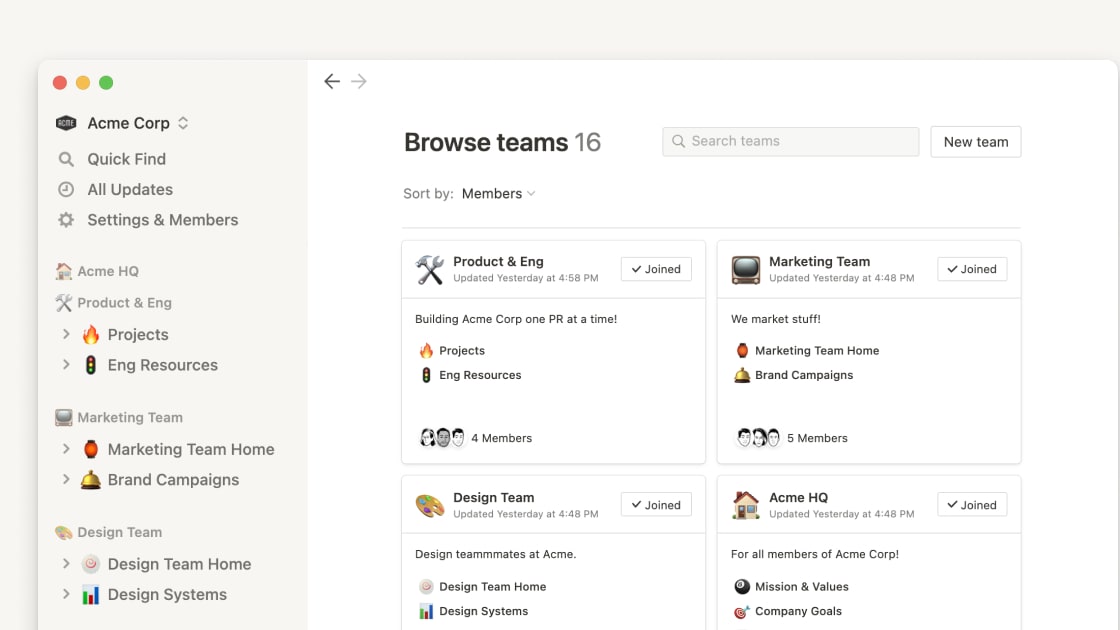
Task: Go back with the left arrow
Action: coord(331,81)
